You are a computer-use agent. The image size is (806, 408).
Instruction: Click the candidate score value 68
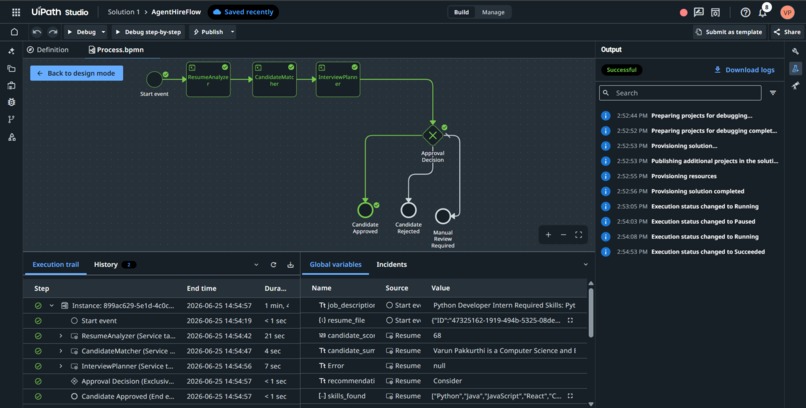pyautogui.click(x=437, y=336)
